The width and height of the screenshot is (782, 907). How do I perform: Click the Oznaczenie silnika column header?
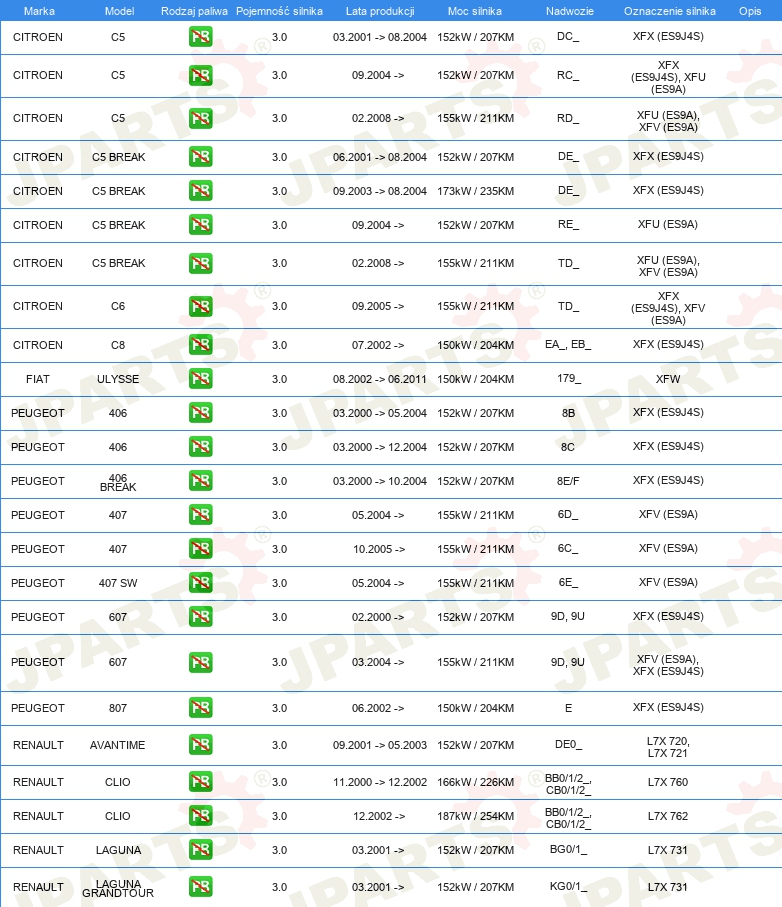[x=670, y=11]
